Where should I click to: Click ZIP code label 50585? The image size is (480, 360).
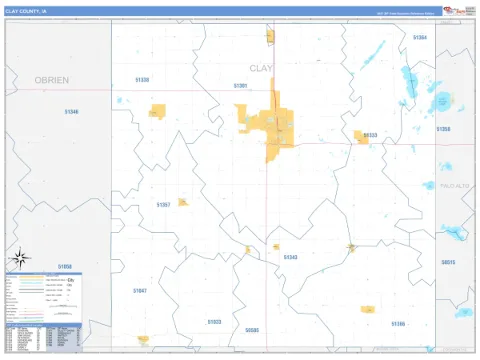252,330
